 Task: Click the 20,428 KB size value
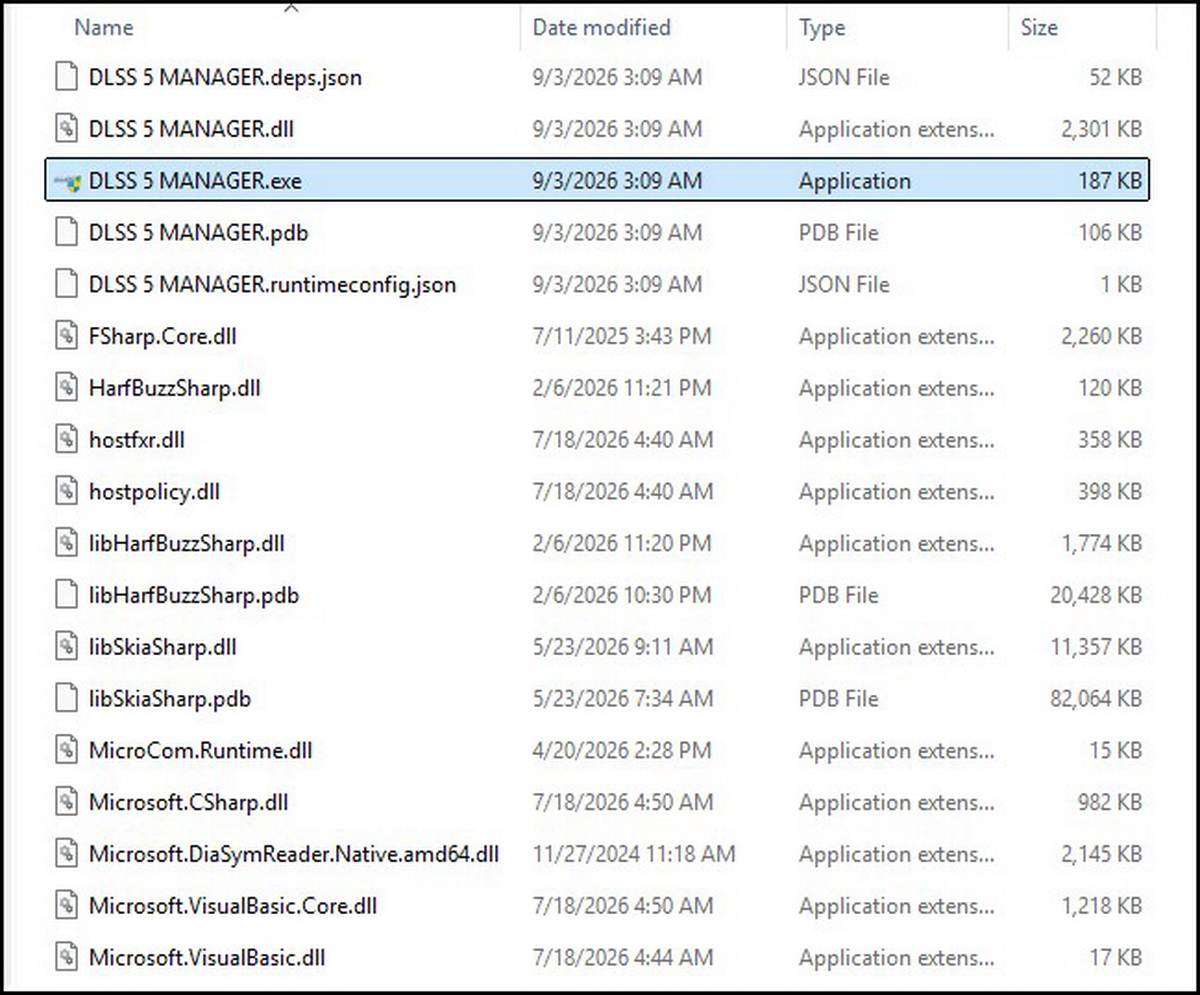(1096, 595)
